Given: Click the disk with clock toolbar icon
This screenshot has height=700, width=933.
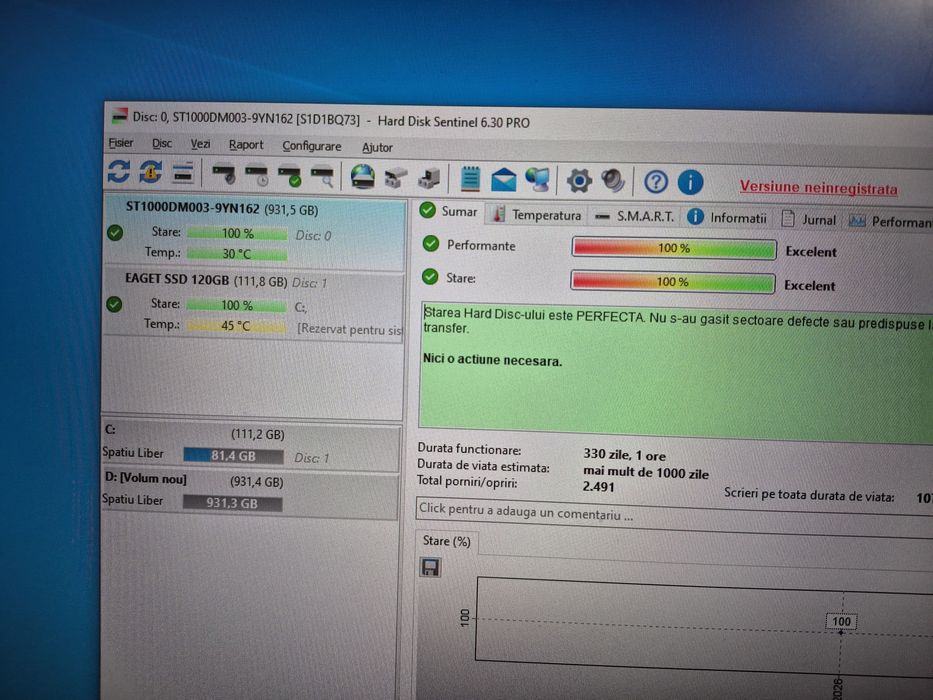Looking at the screenshot, I should point(257,176).
